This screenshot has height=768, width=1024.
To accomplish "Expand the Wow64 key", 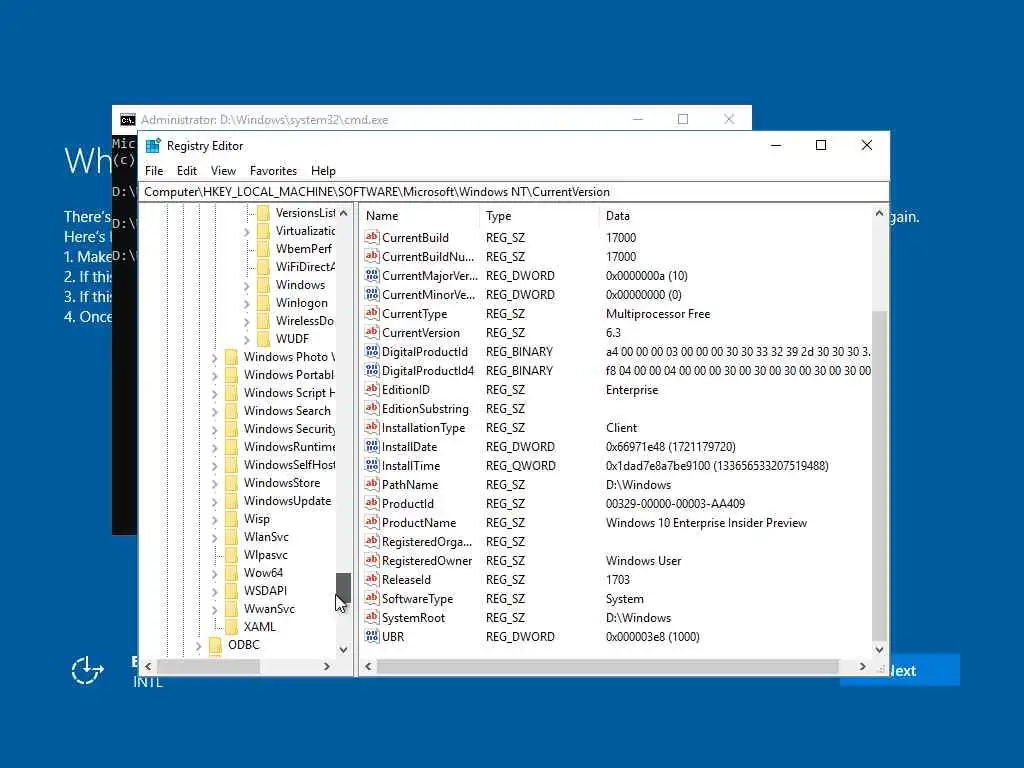I will (x=214, y=574).
